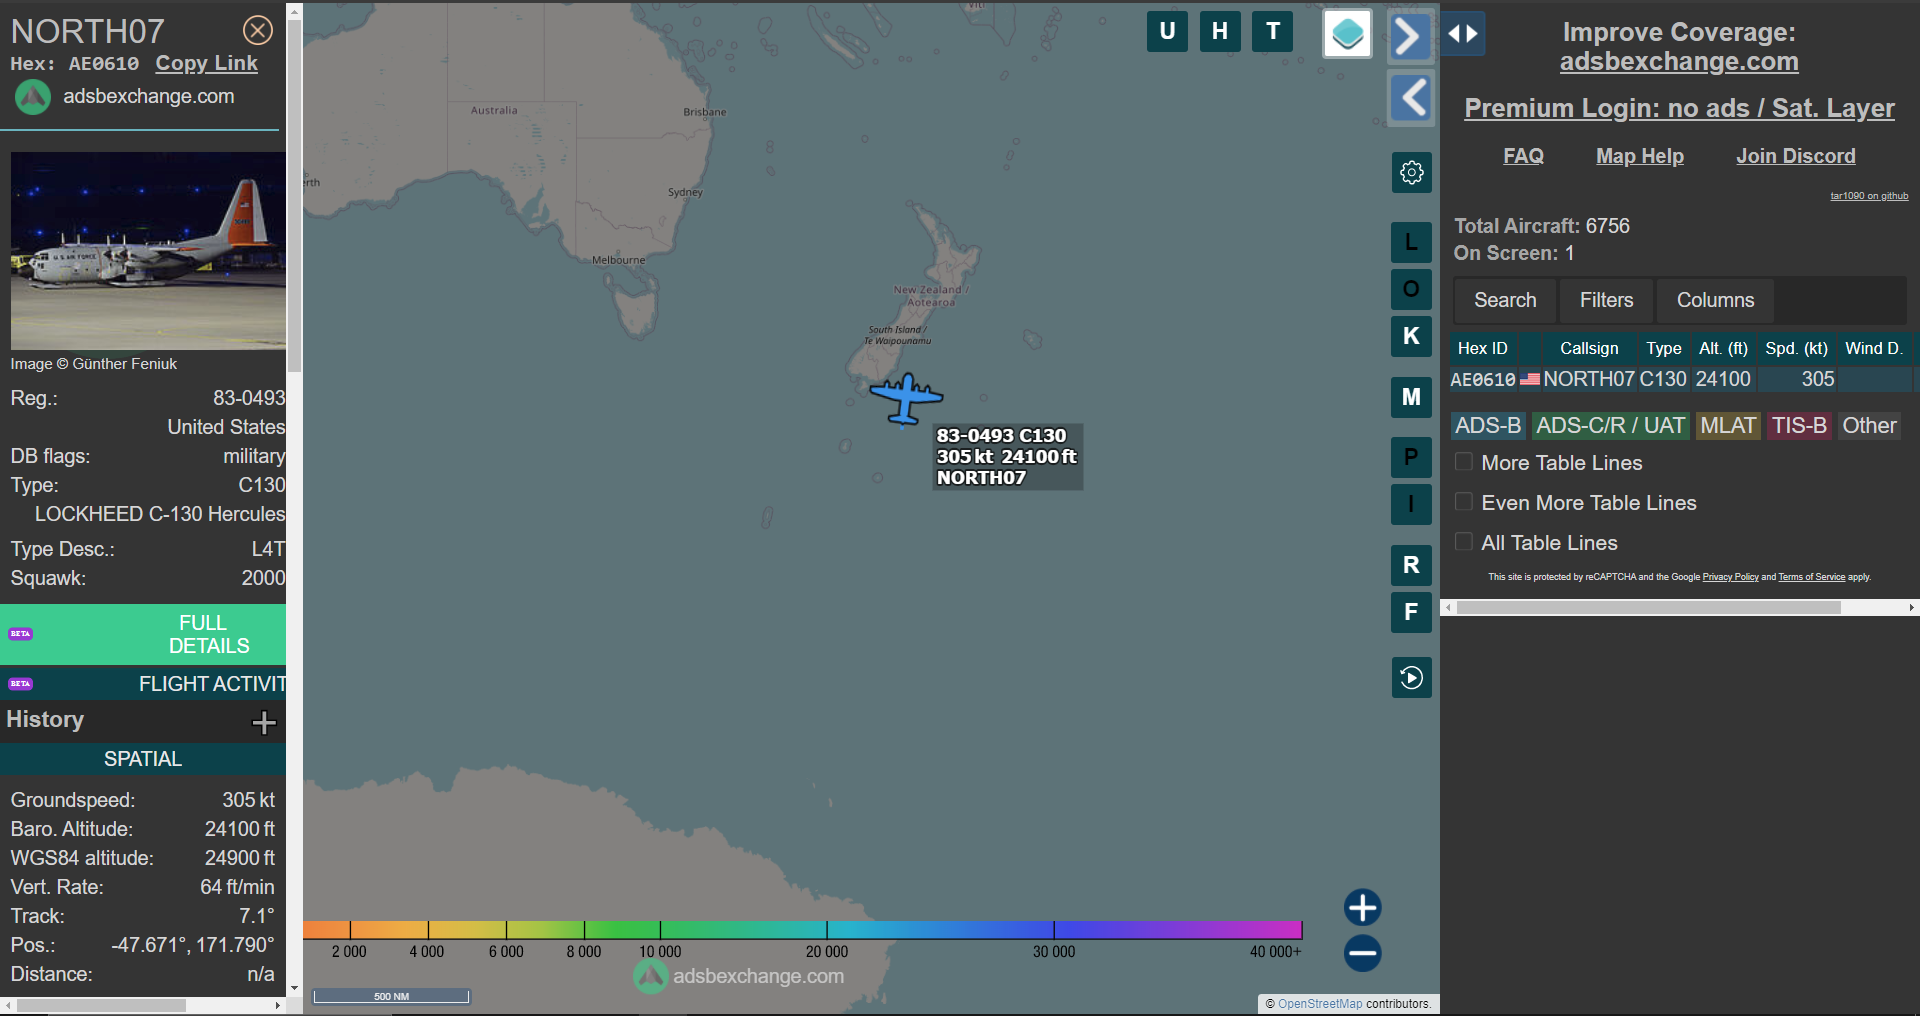Viewport: 1920px width, 1016px height.
Task: Toggle the ADS-B source filter
Action: point(1488,426)
